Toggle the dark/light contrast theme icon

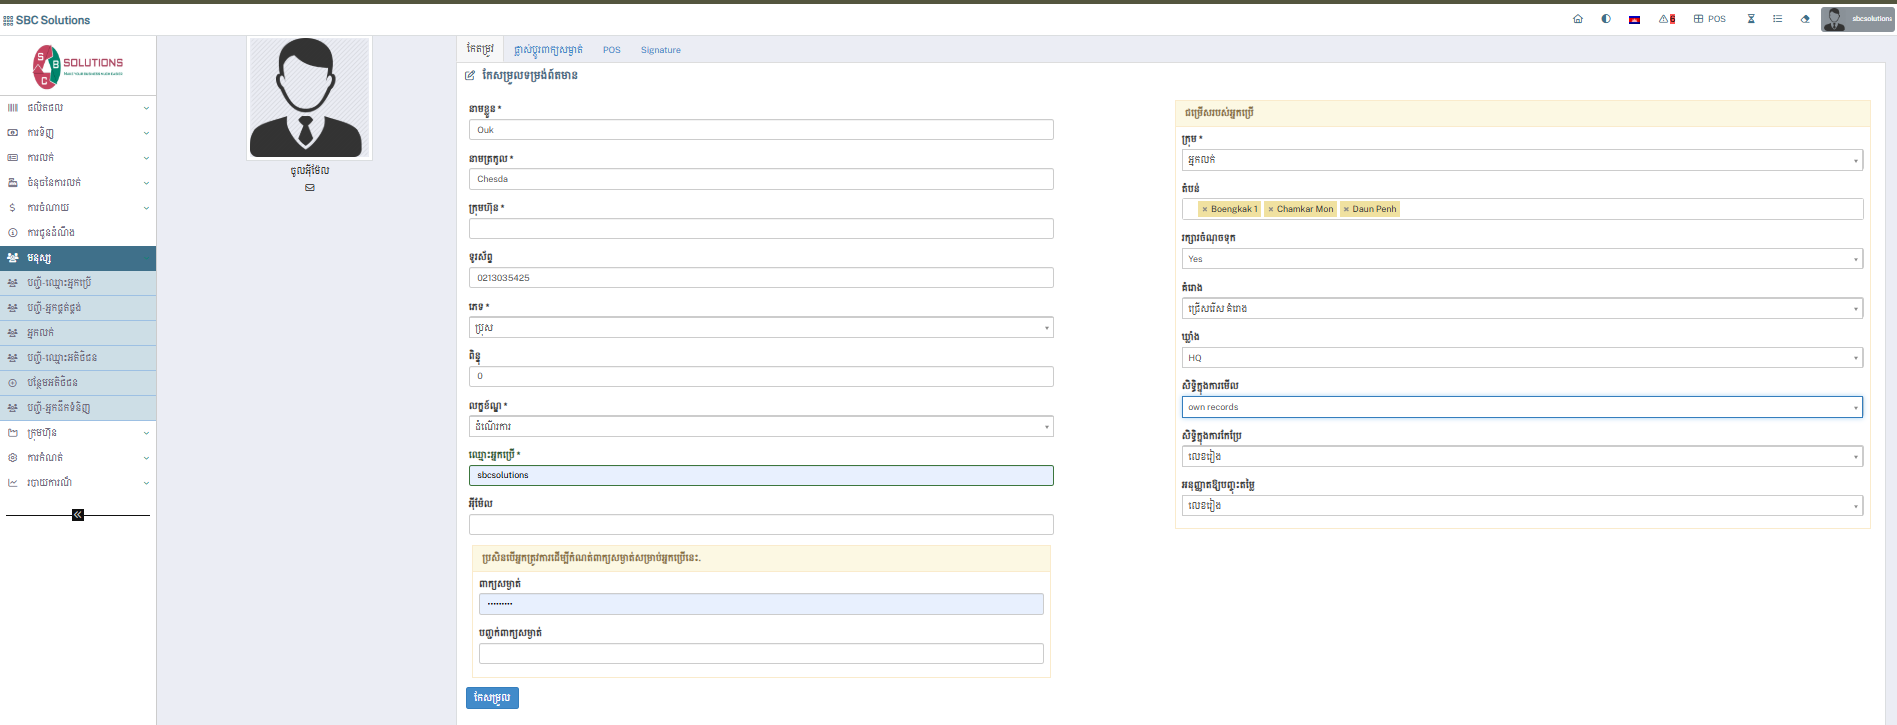[x=1606, y=19]
